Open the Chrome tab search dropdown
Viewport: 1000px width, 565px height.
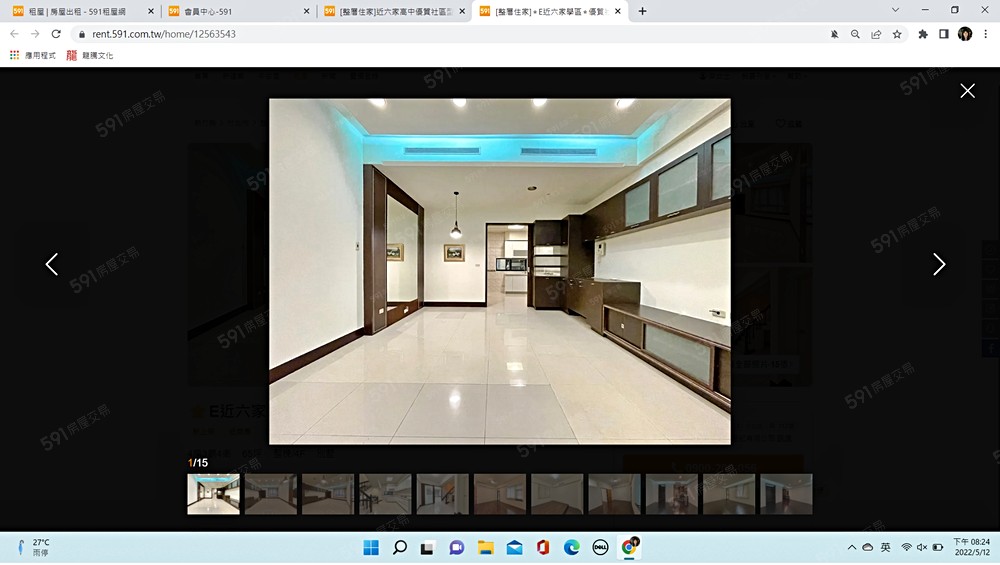tap(898, 11)
